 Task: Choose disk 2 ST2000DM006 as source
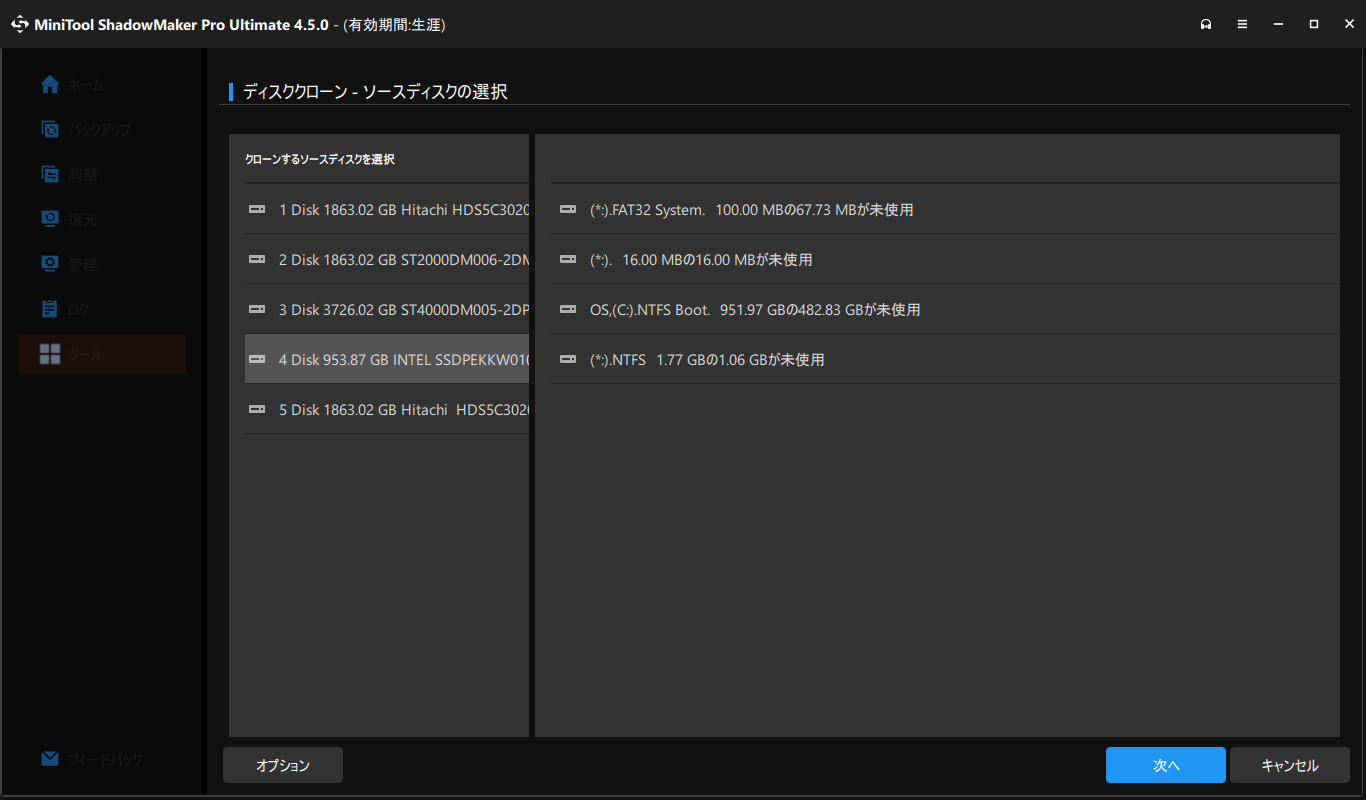pyautogui.click(x=387, y=260)
